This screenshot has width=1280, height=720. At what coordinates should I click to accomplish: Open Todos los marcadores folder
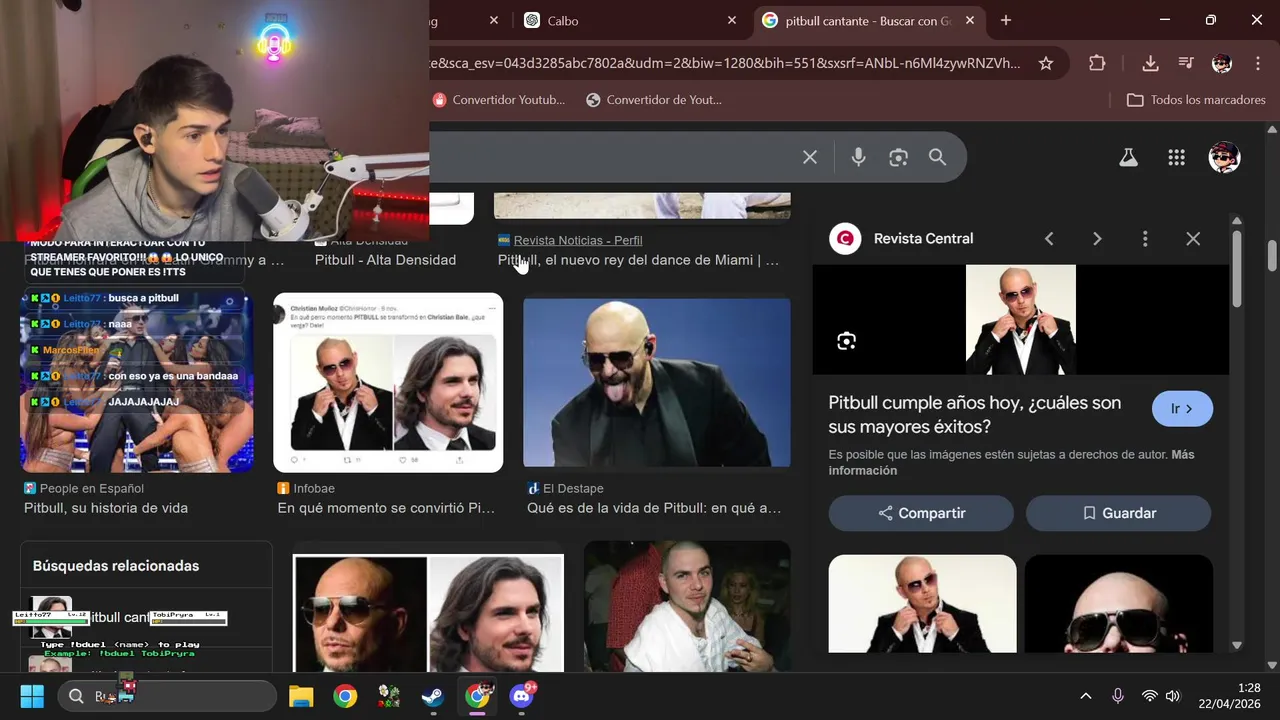(x=1196, y=100)
